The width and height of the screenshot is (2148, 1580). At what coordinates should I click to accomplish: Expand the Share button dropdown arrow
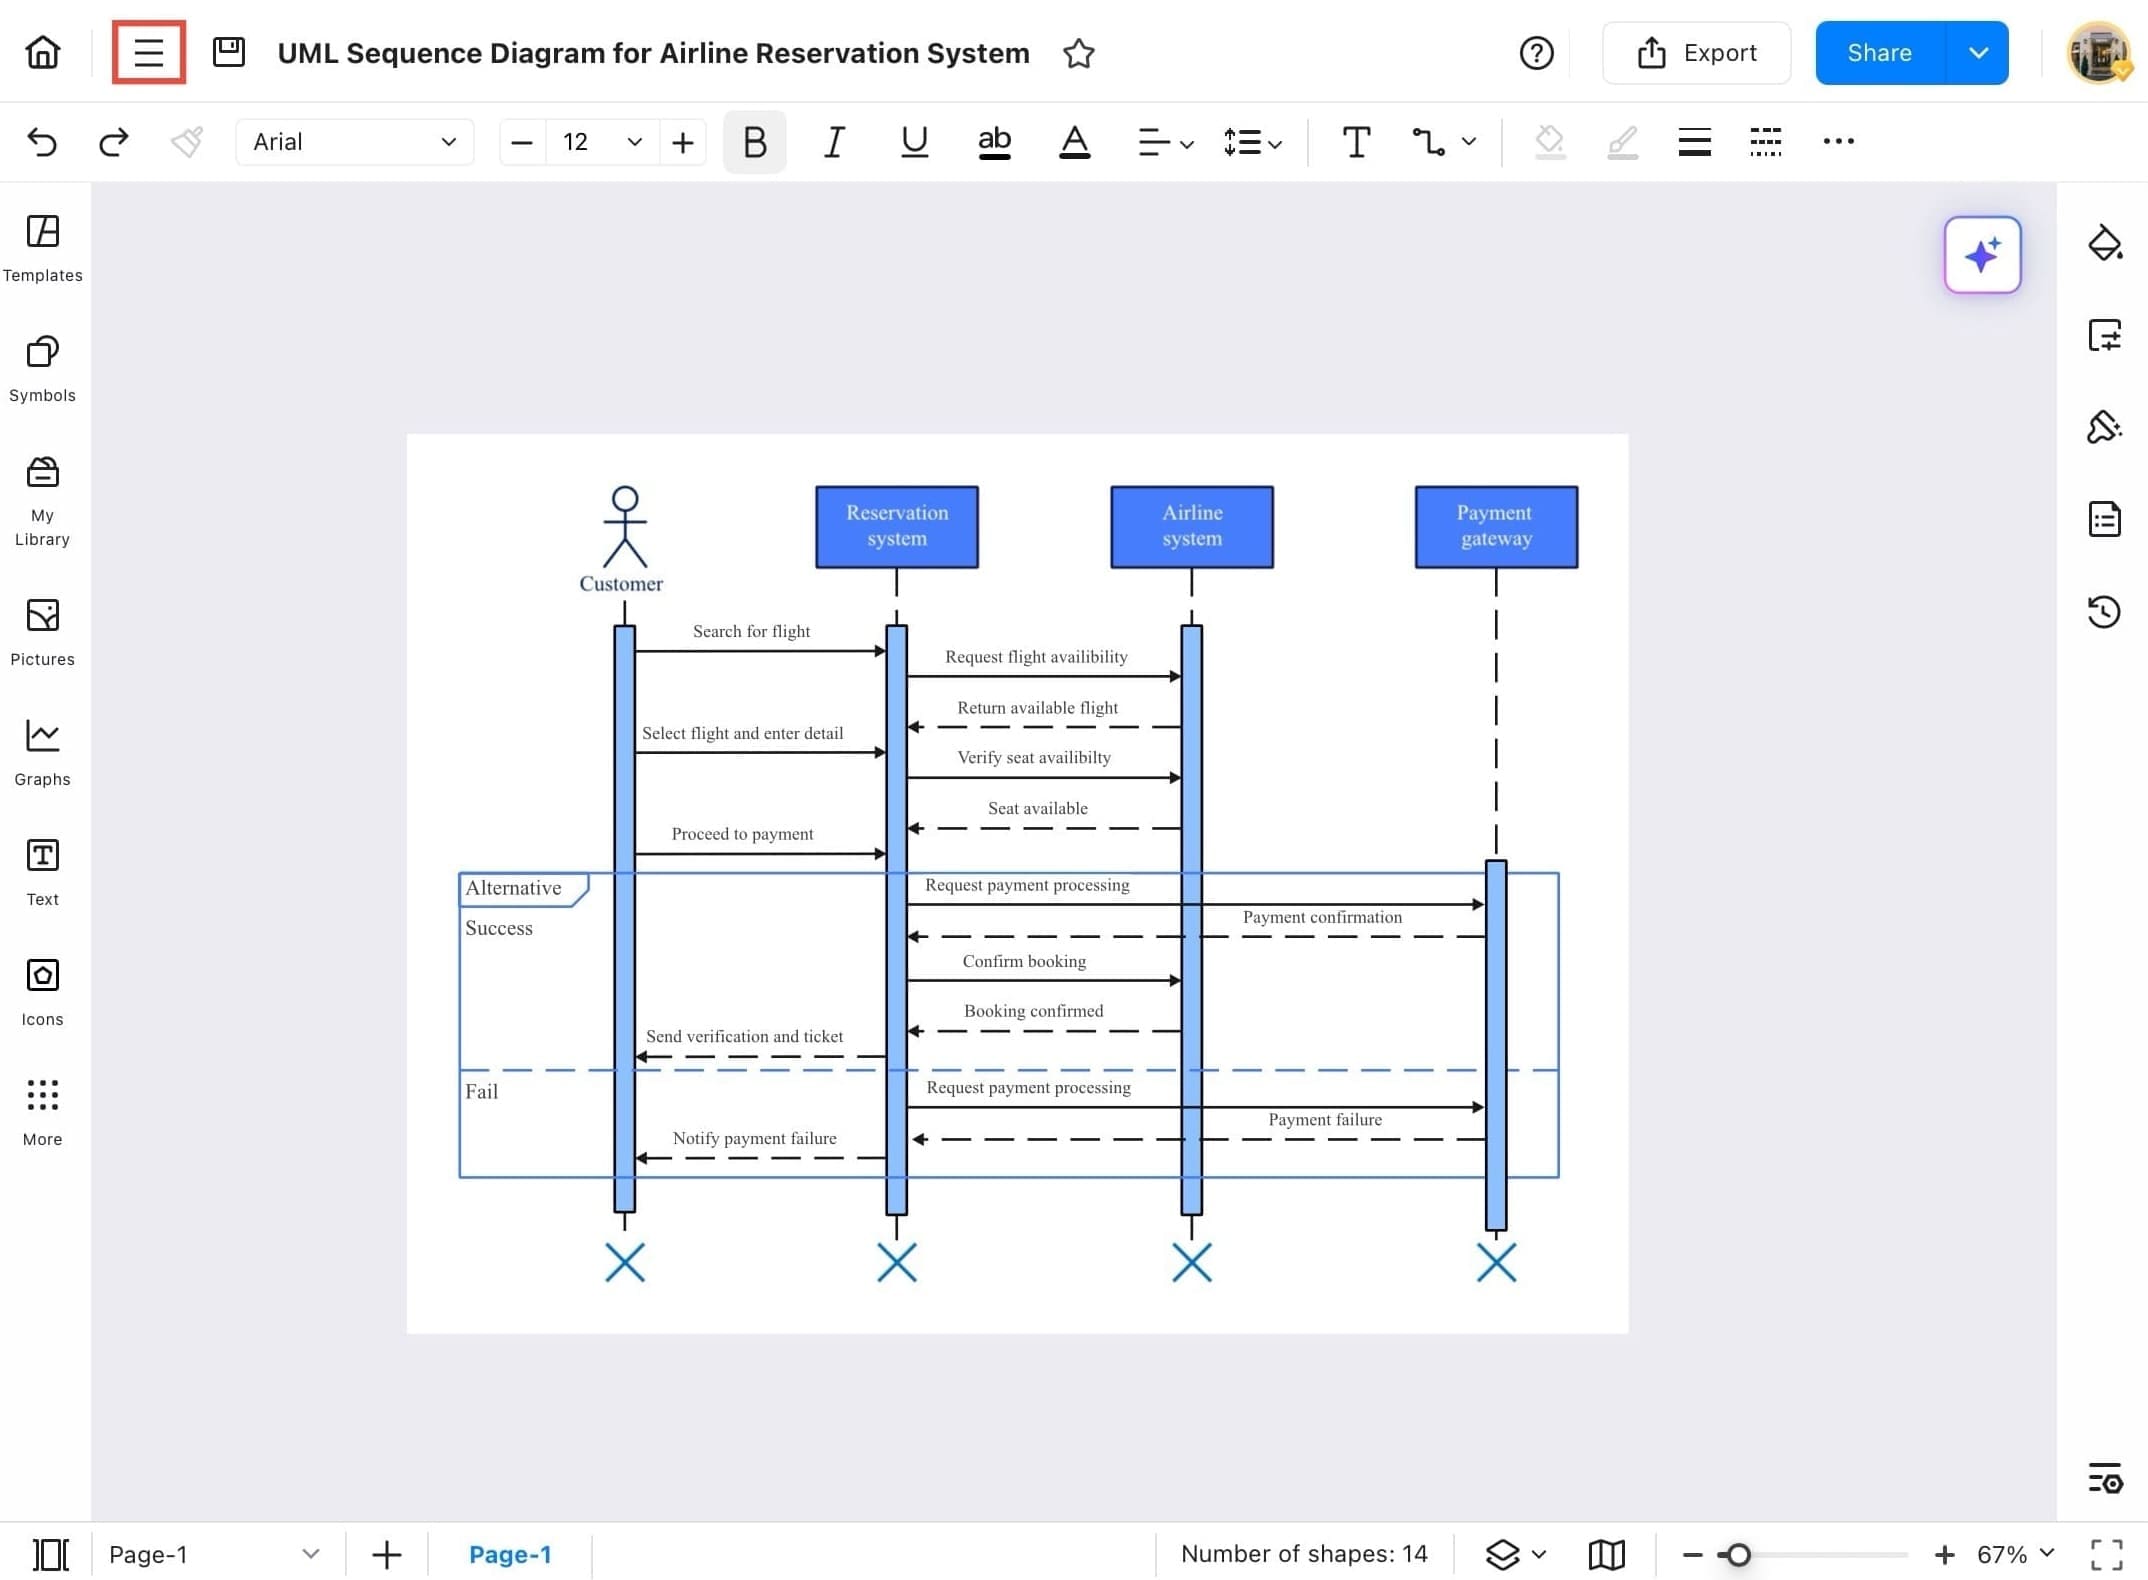[1977, 53]
